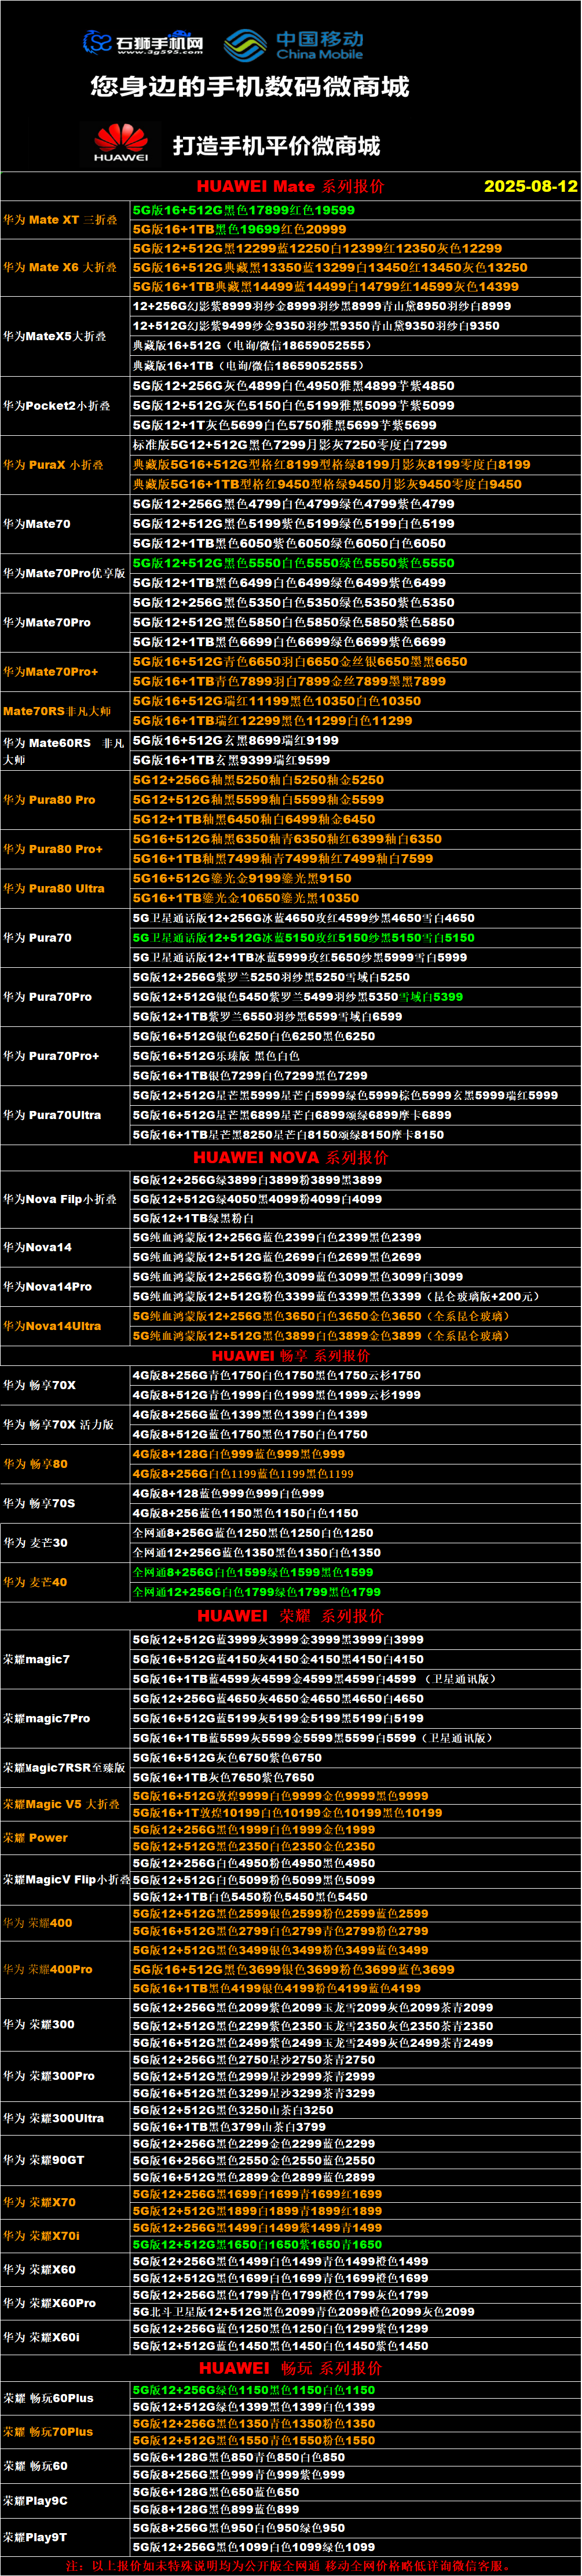Click the 荣耀Power 5G版12+512G黑色2350 row
This screenshot has height=2576, width=582.
tap(355, 1846)
